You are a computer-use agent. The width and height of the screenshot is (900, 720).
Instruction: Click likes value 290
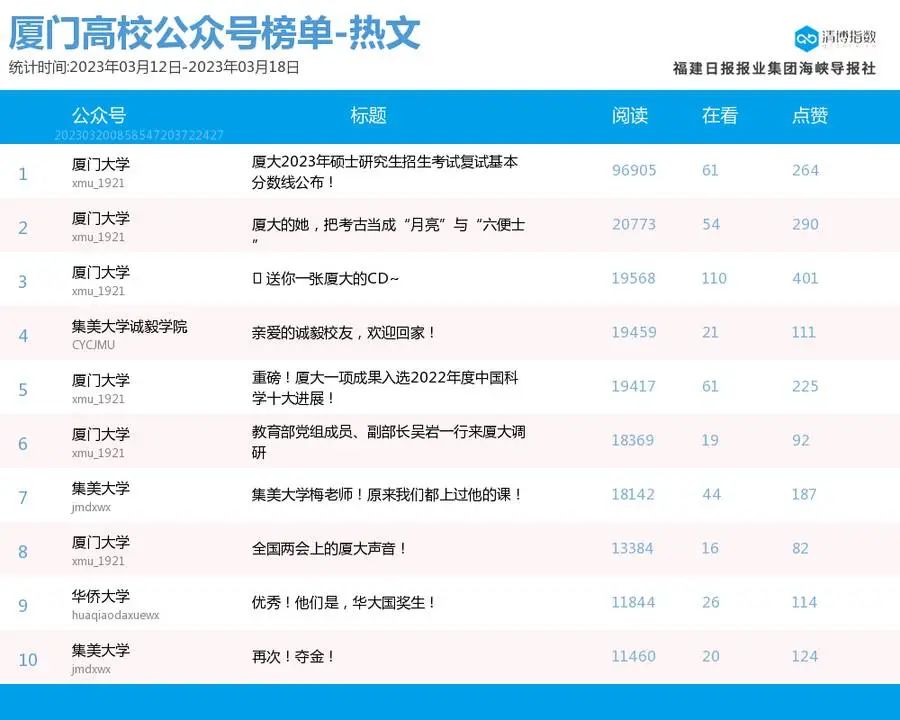click(x=805, y=224)
